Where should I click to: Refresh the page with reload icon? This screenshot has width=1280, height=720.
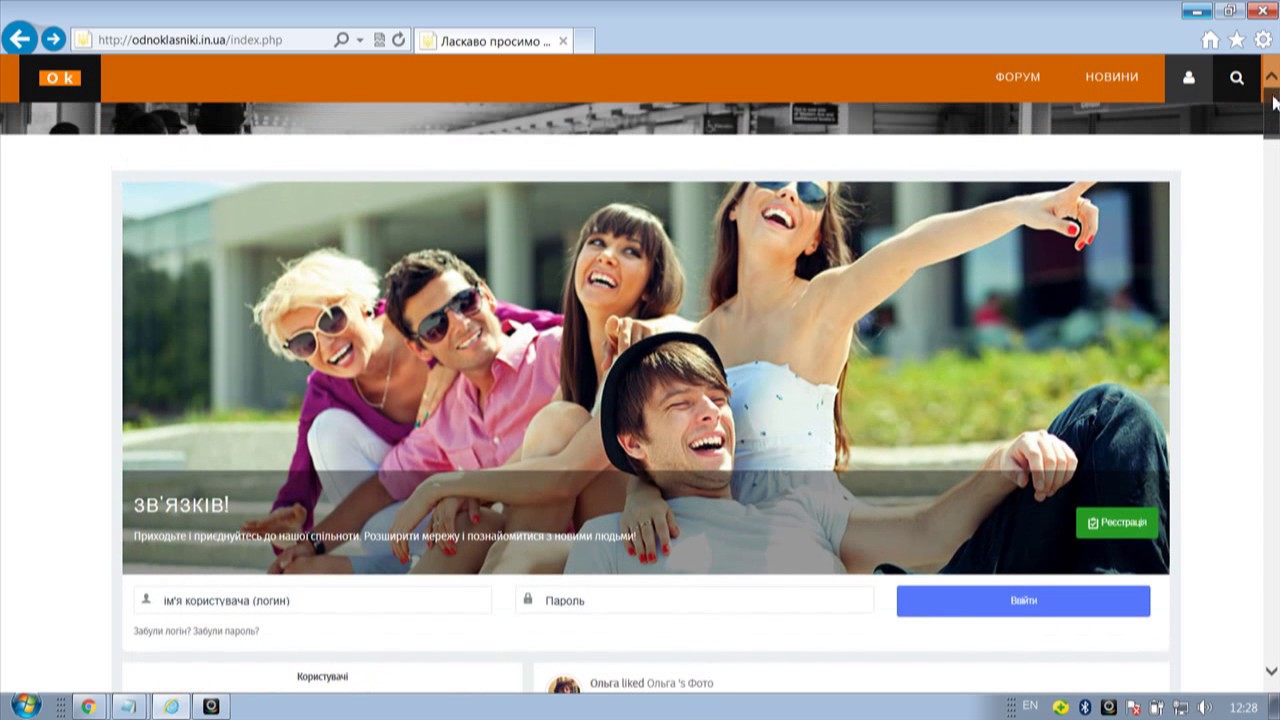pyautogui.click(x=398, y=40)
